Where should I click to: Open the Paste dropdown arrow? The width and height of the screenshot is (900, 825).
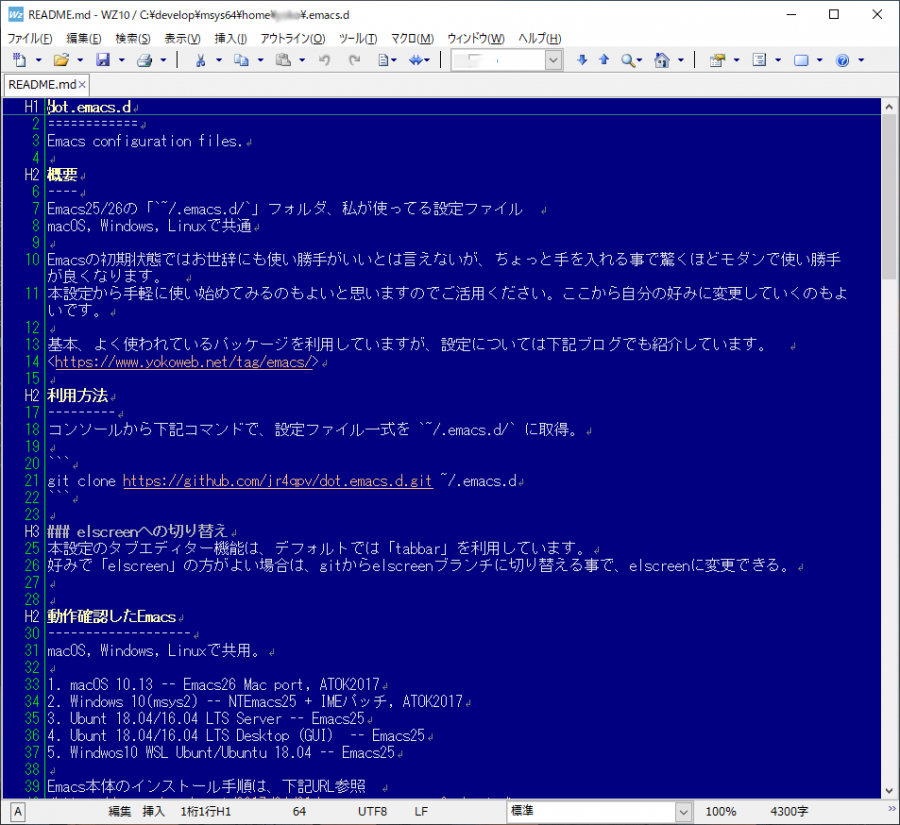tap(302, 60)
